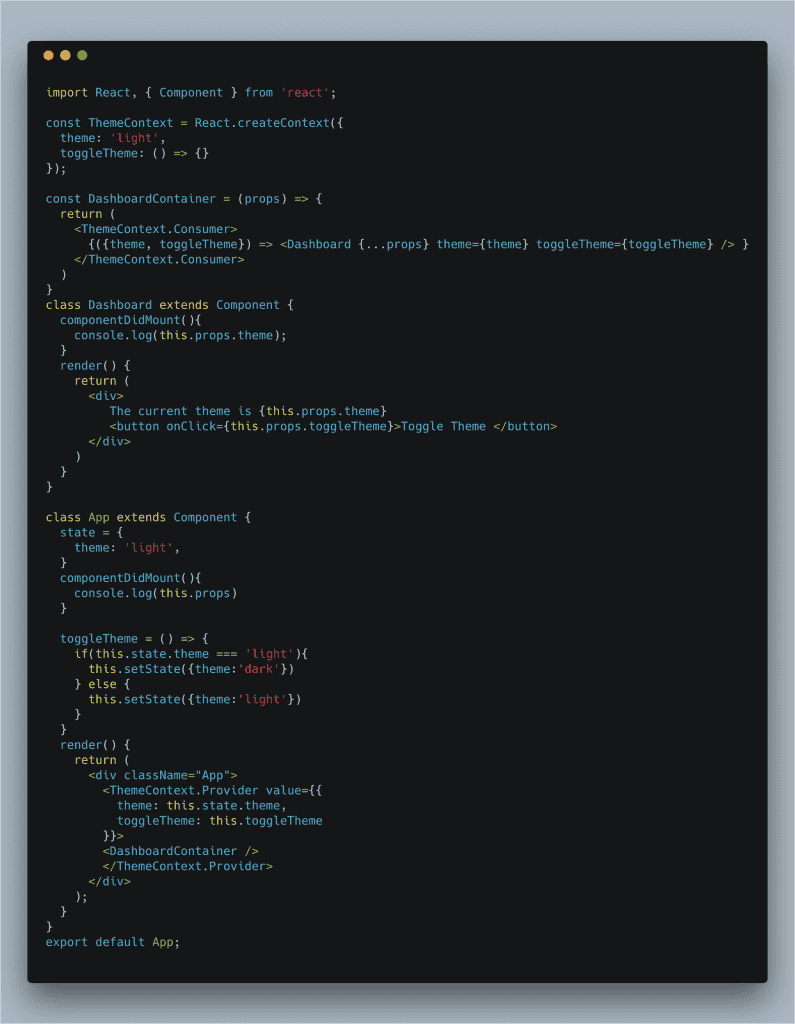795x1024 pixels.
Task: Click the line "} else {"
Action: tap(102, 684)
